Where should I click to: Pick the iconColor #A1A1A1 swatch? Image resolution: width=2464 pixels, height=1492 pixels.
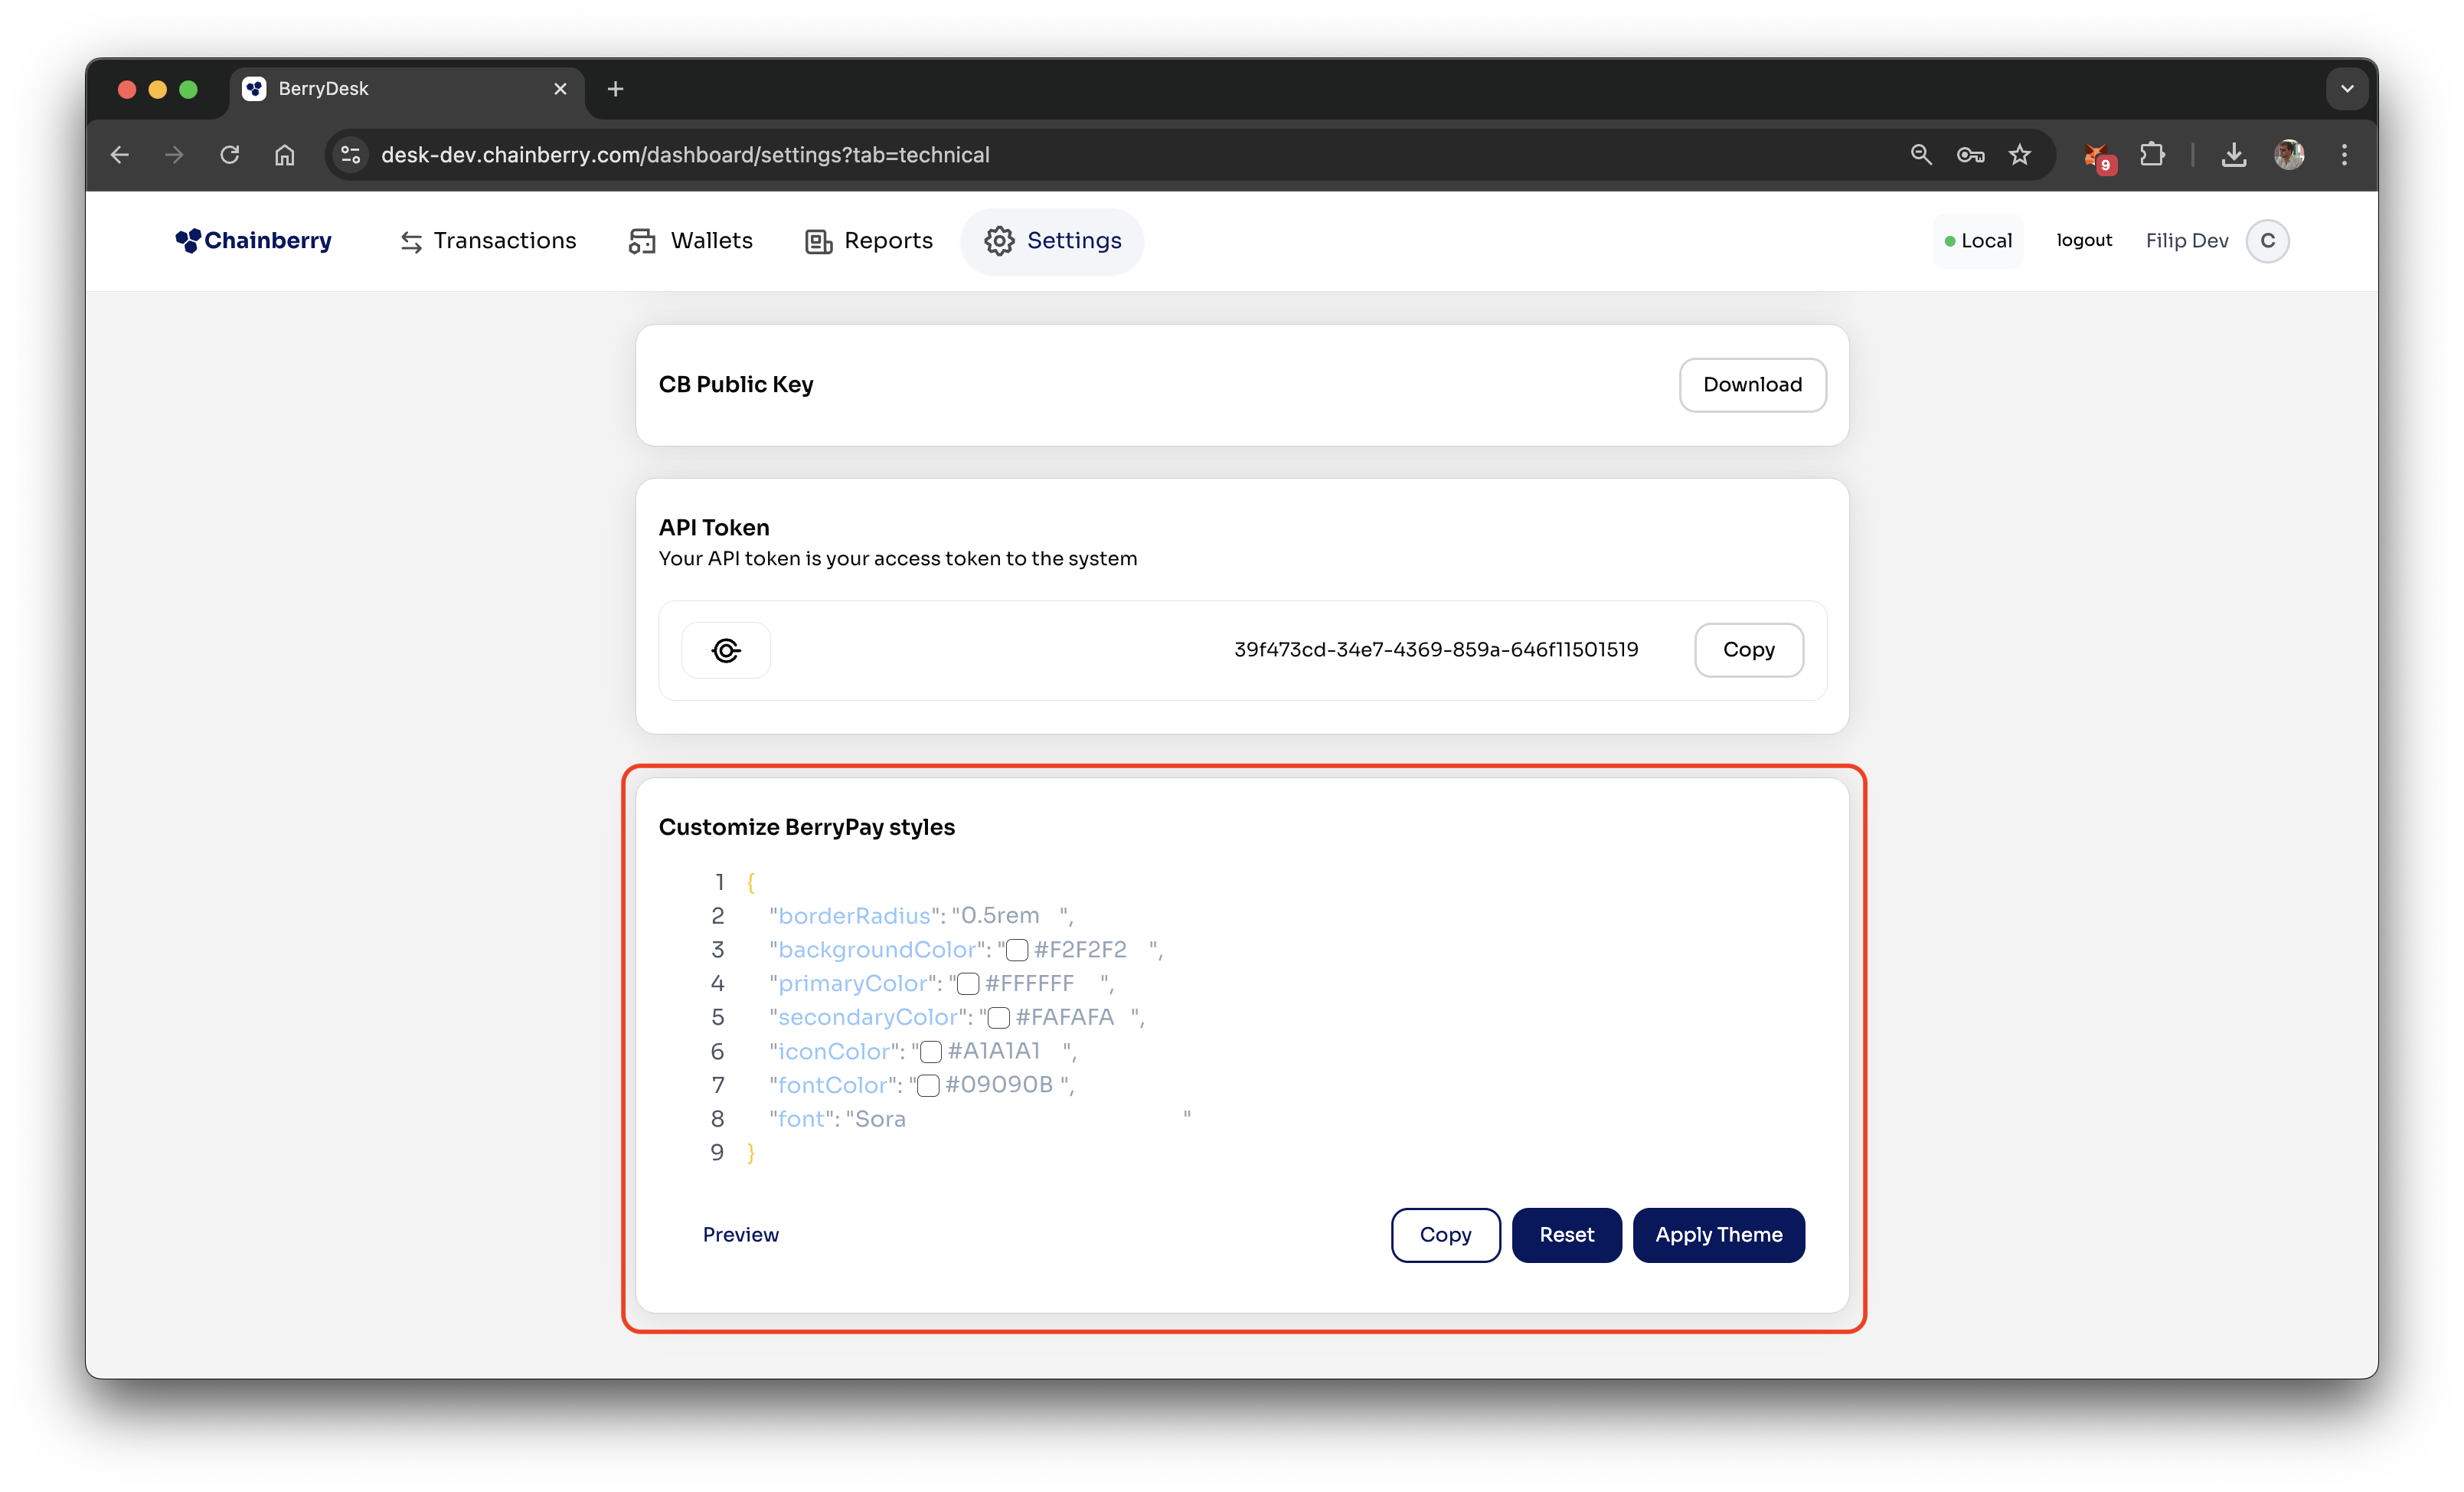tap(931, 1052)
